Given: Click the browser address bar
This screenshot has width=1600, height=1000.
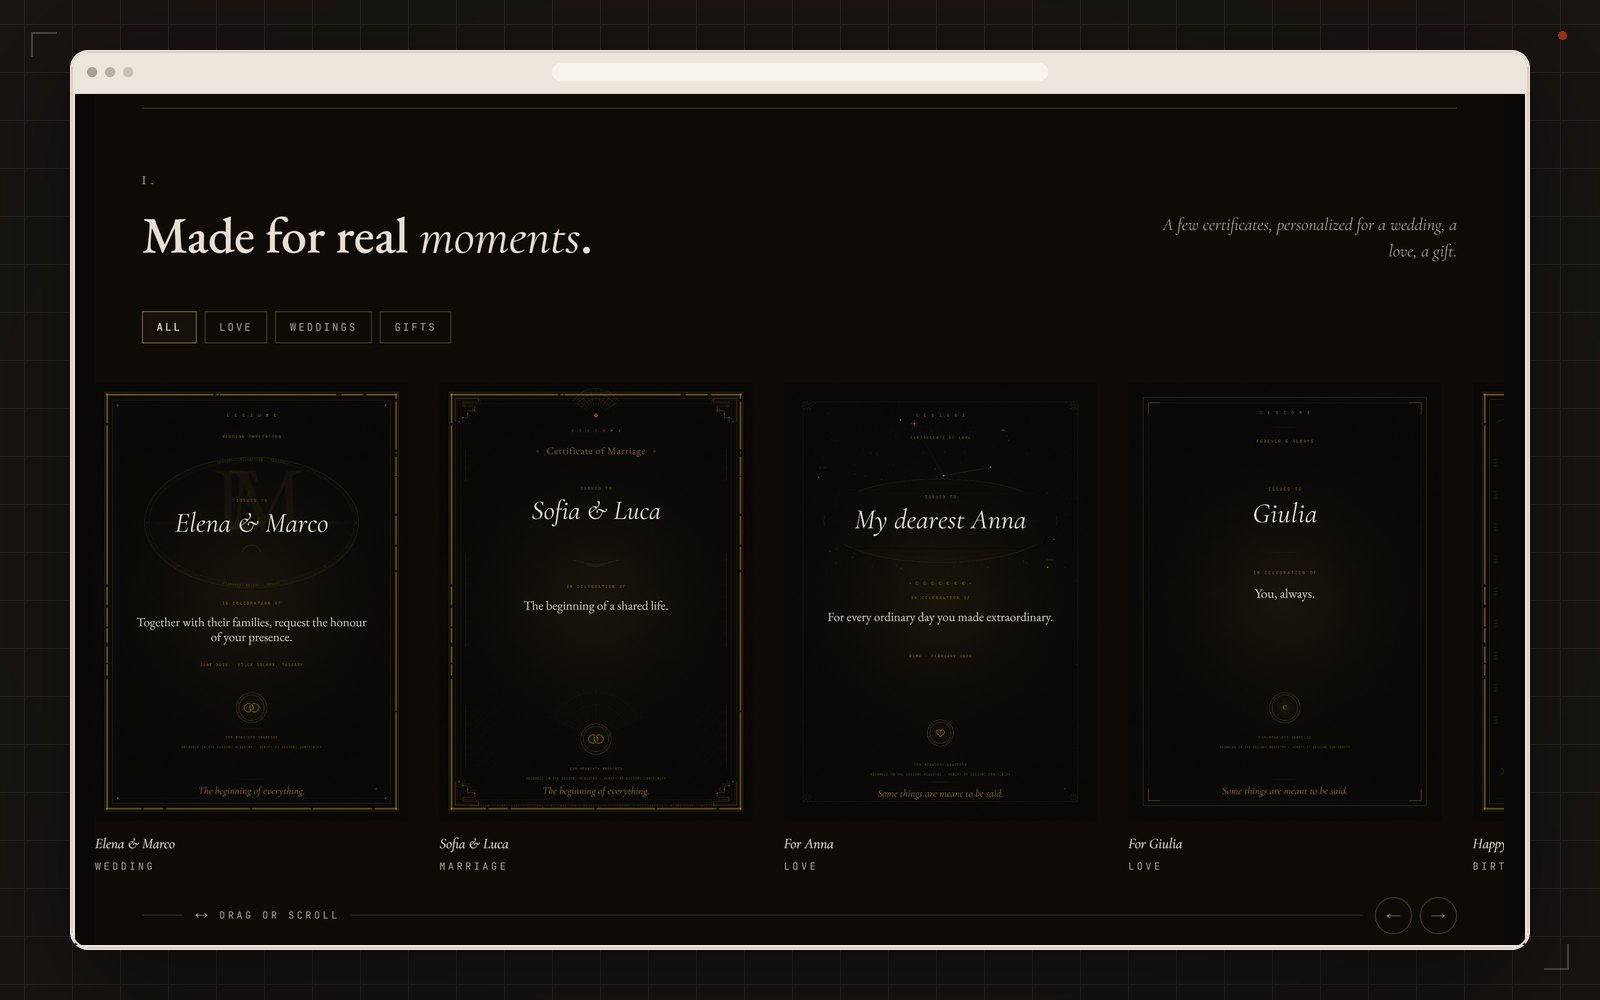Looking at the screenshot, I should click(x=800, y=72).
